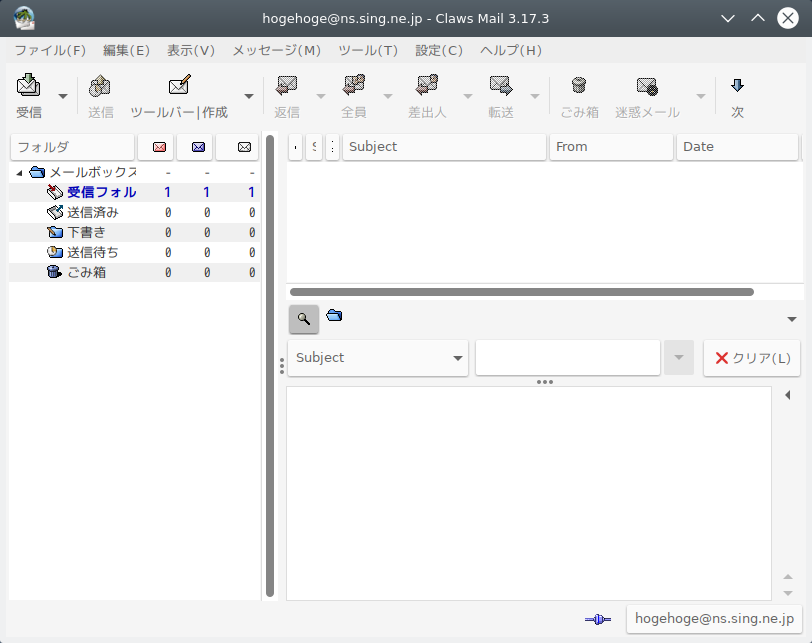This screenshot has width=812, height=643.
Task: Open the 表示(V) menu
Action: (x=191, y=50)
